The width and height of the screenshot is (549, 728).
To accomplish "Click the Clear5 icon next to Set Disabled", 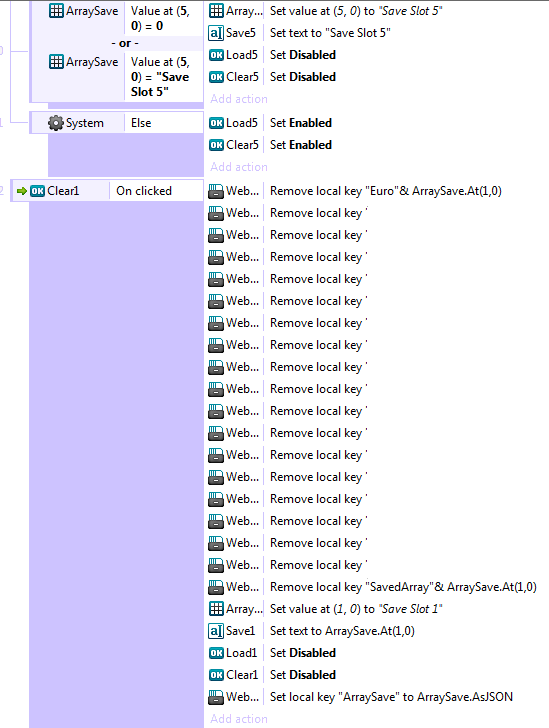I will (216, 77).
